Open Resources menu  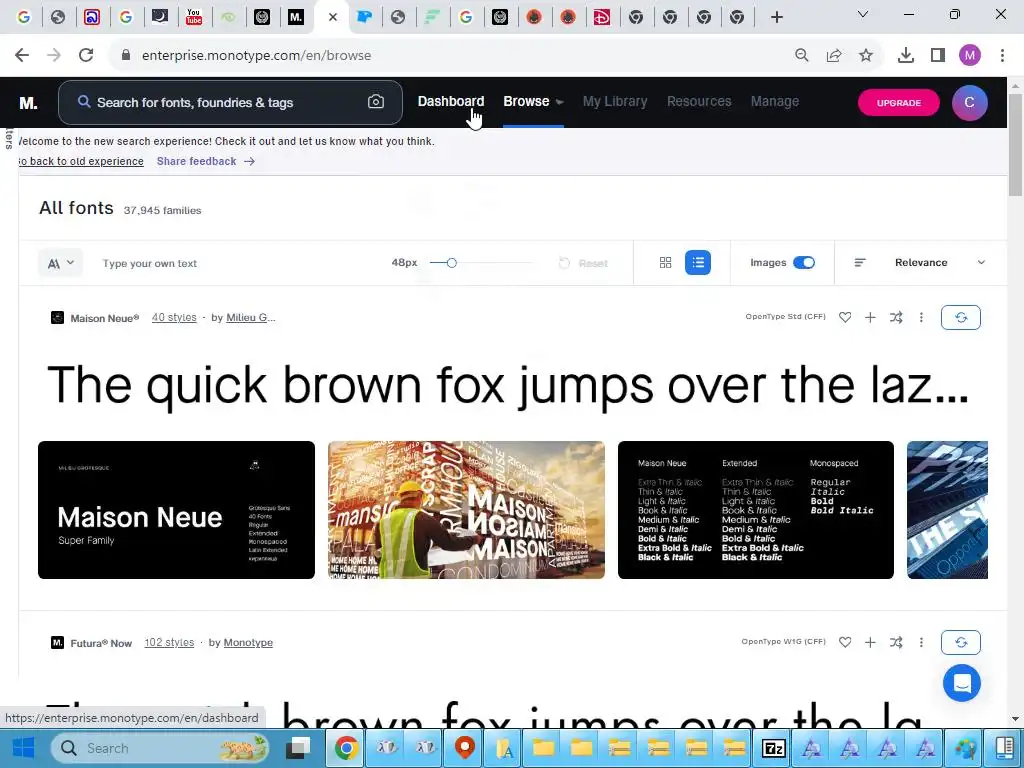tap(699, 101)
